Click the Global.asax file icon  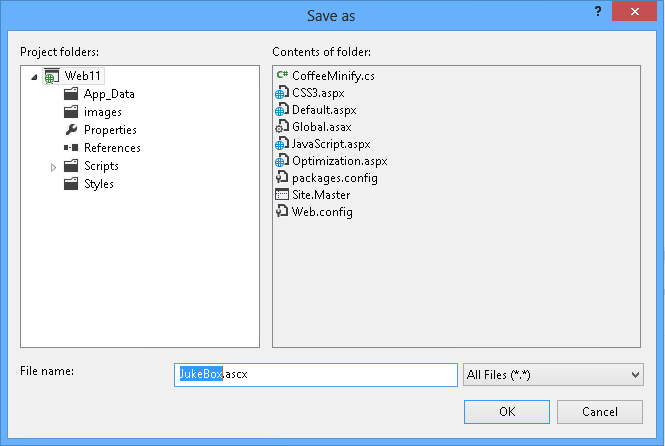pos(282,127)
